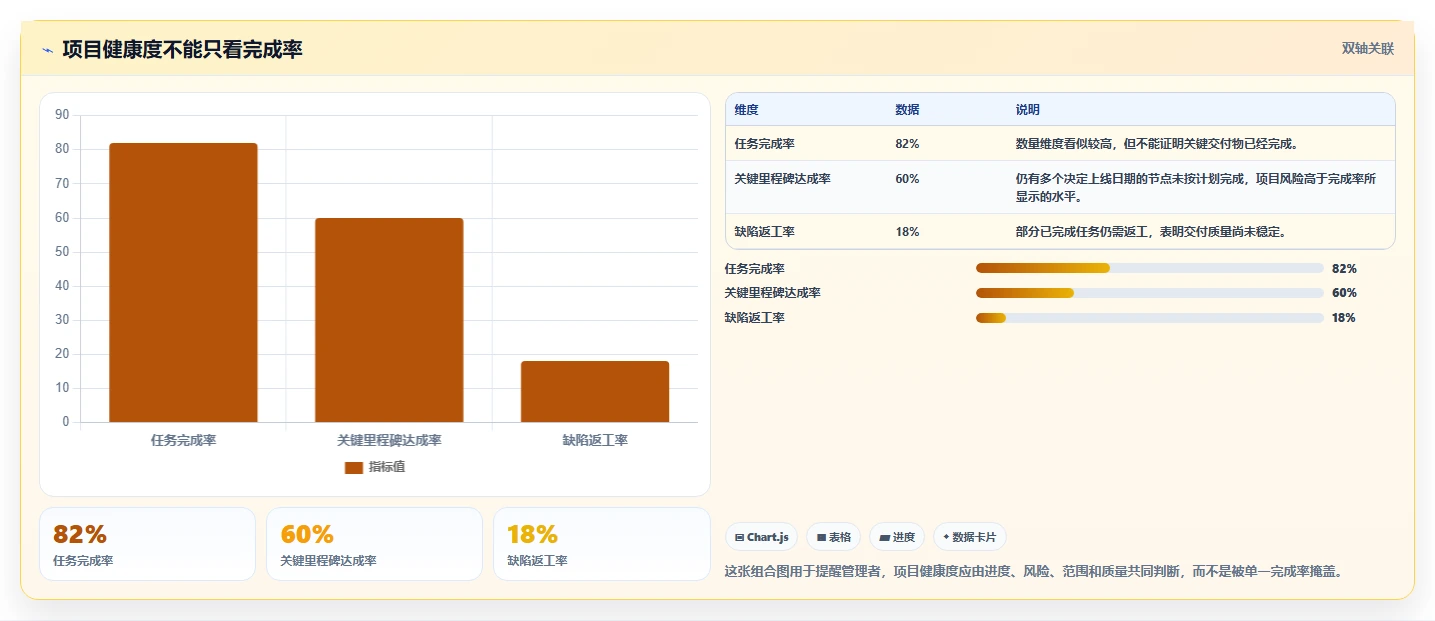Click the 缺陷返工率 18% progress bar
Screen dimensions: 1435x621
(1149, 318)
